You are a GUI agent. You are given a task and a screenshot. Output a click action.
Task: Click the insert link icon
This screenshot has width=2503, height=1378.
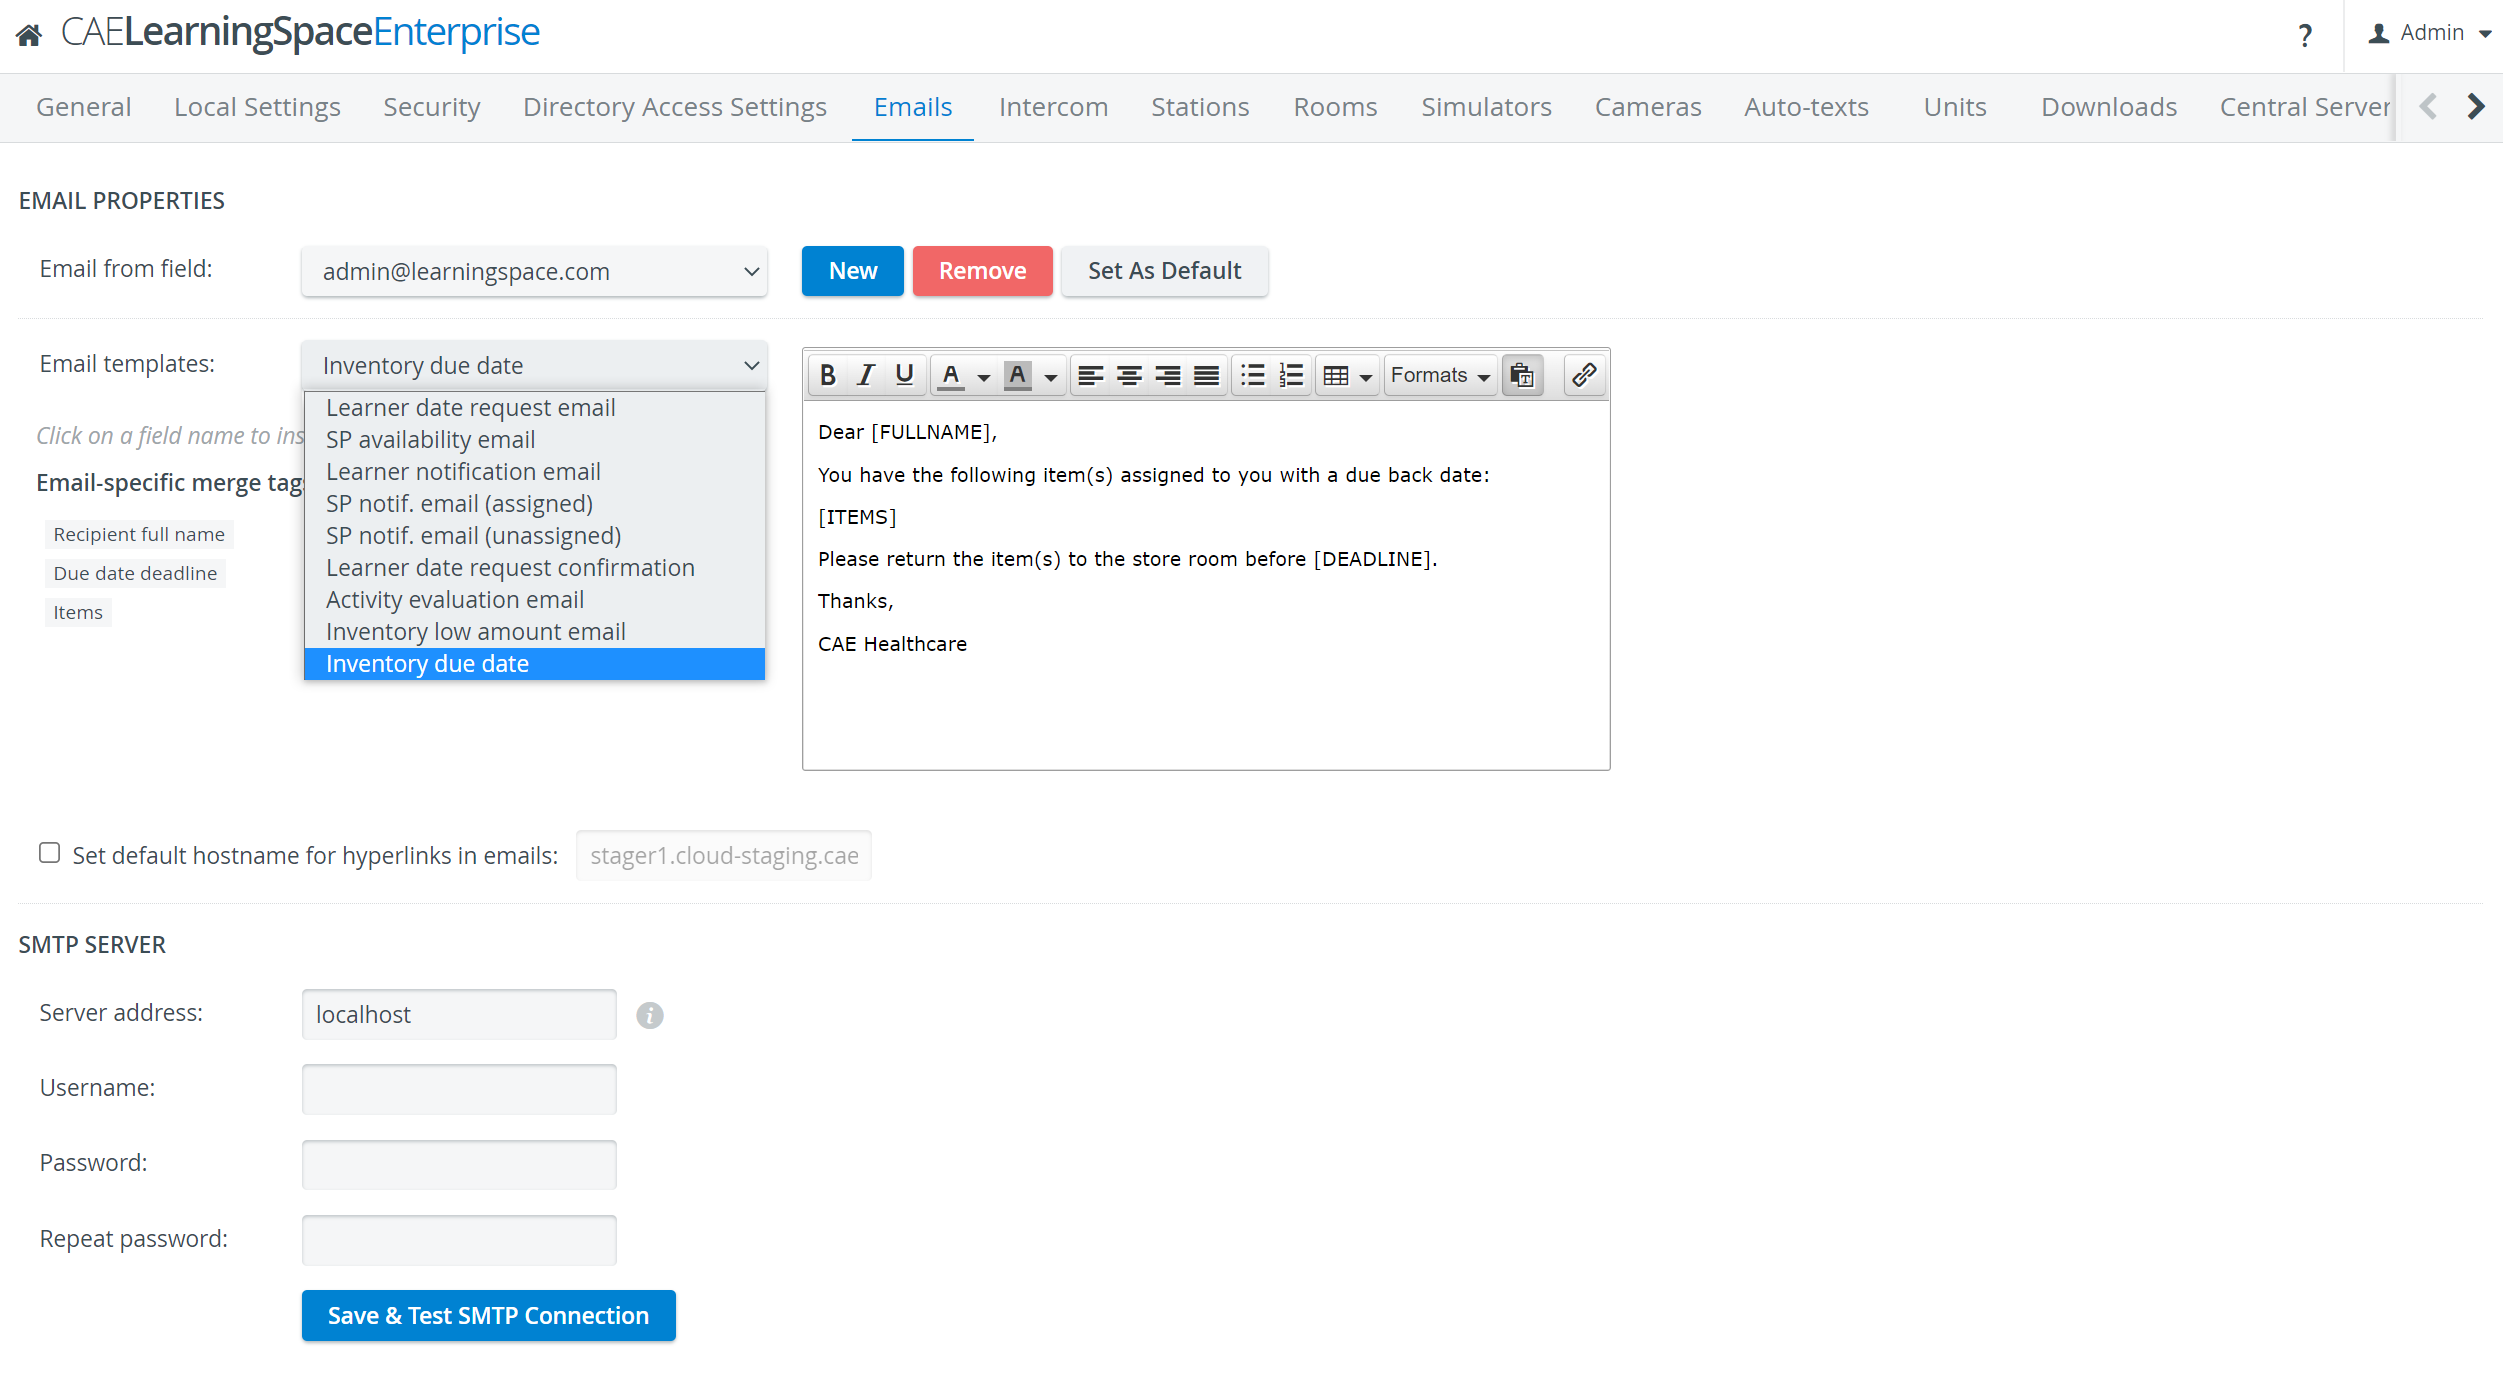[x=1584, y=375]
